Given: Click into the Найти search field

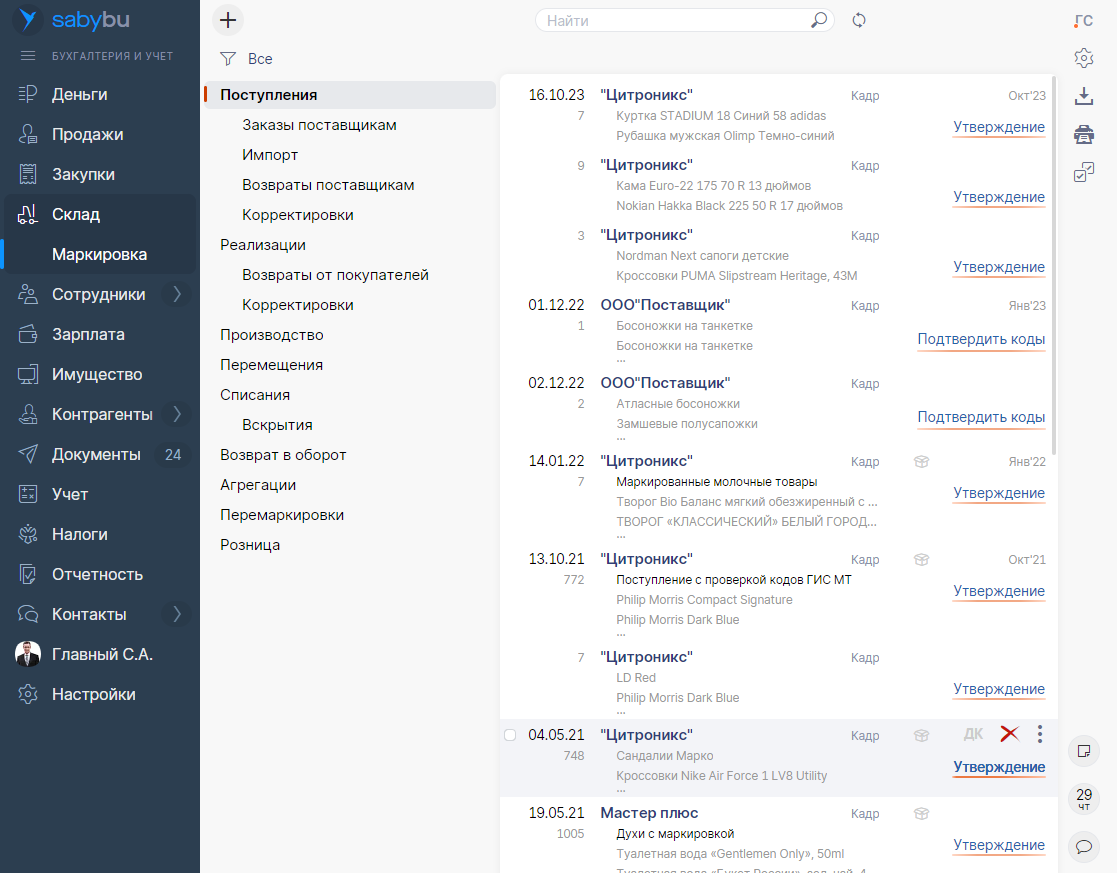Looking at the screenshot, I should pyautogui.click(x=675, y=20).
